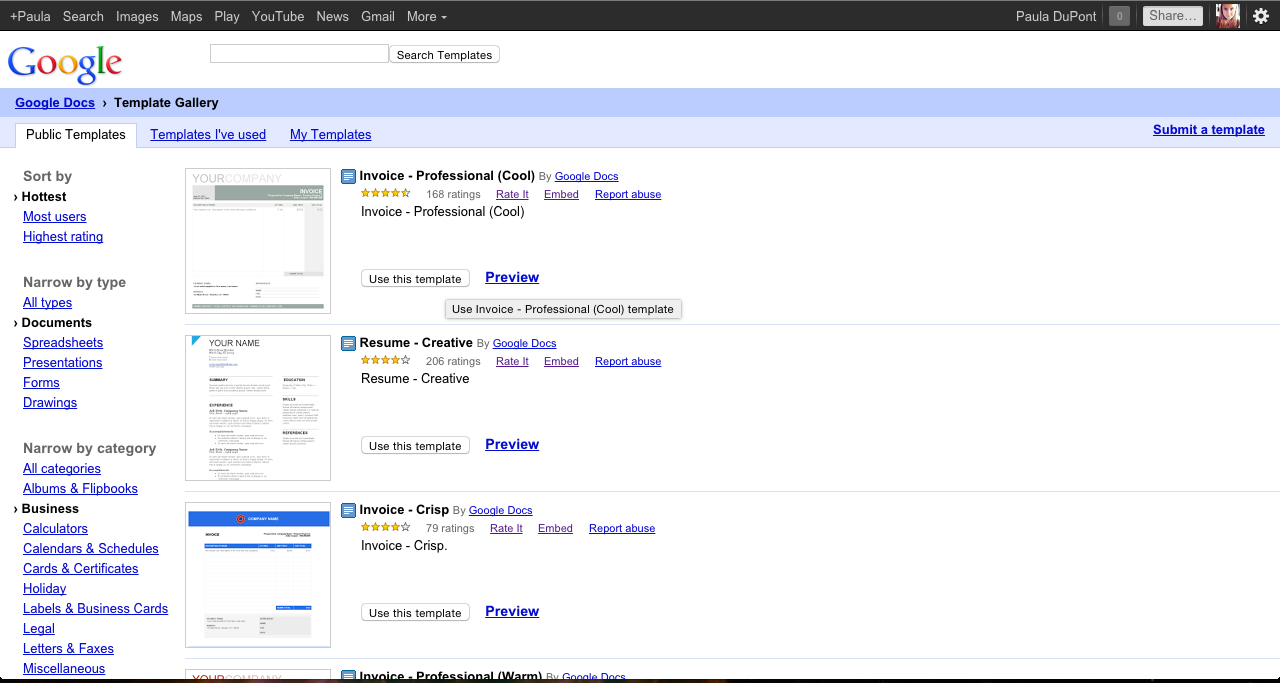Viewport: 1280px width, 683px height.
Task: Click star rating of Resume - Creative
Action: 385,360
